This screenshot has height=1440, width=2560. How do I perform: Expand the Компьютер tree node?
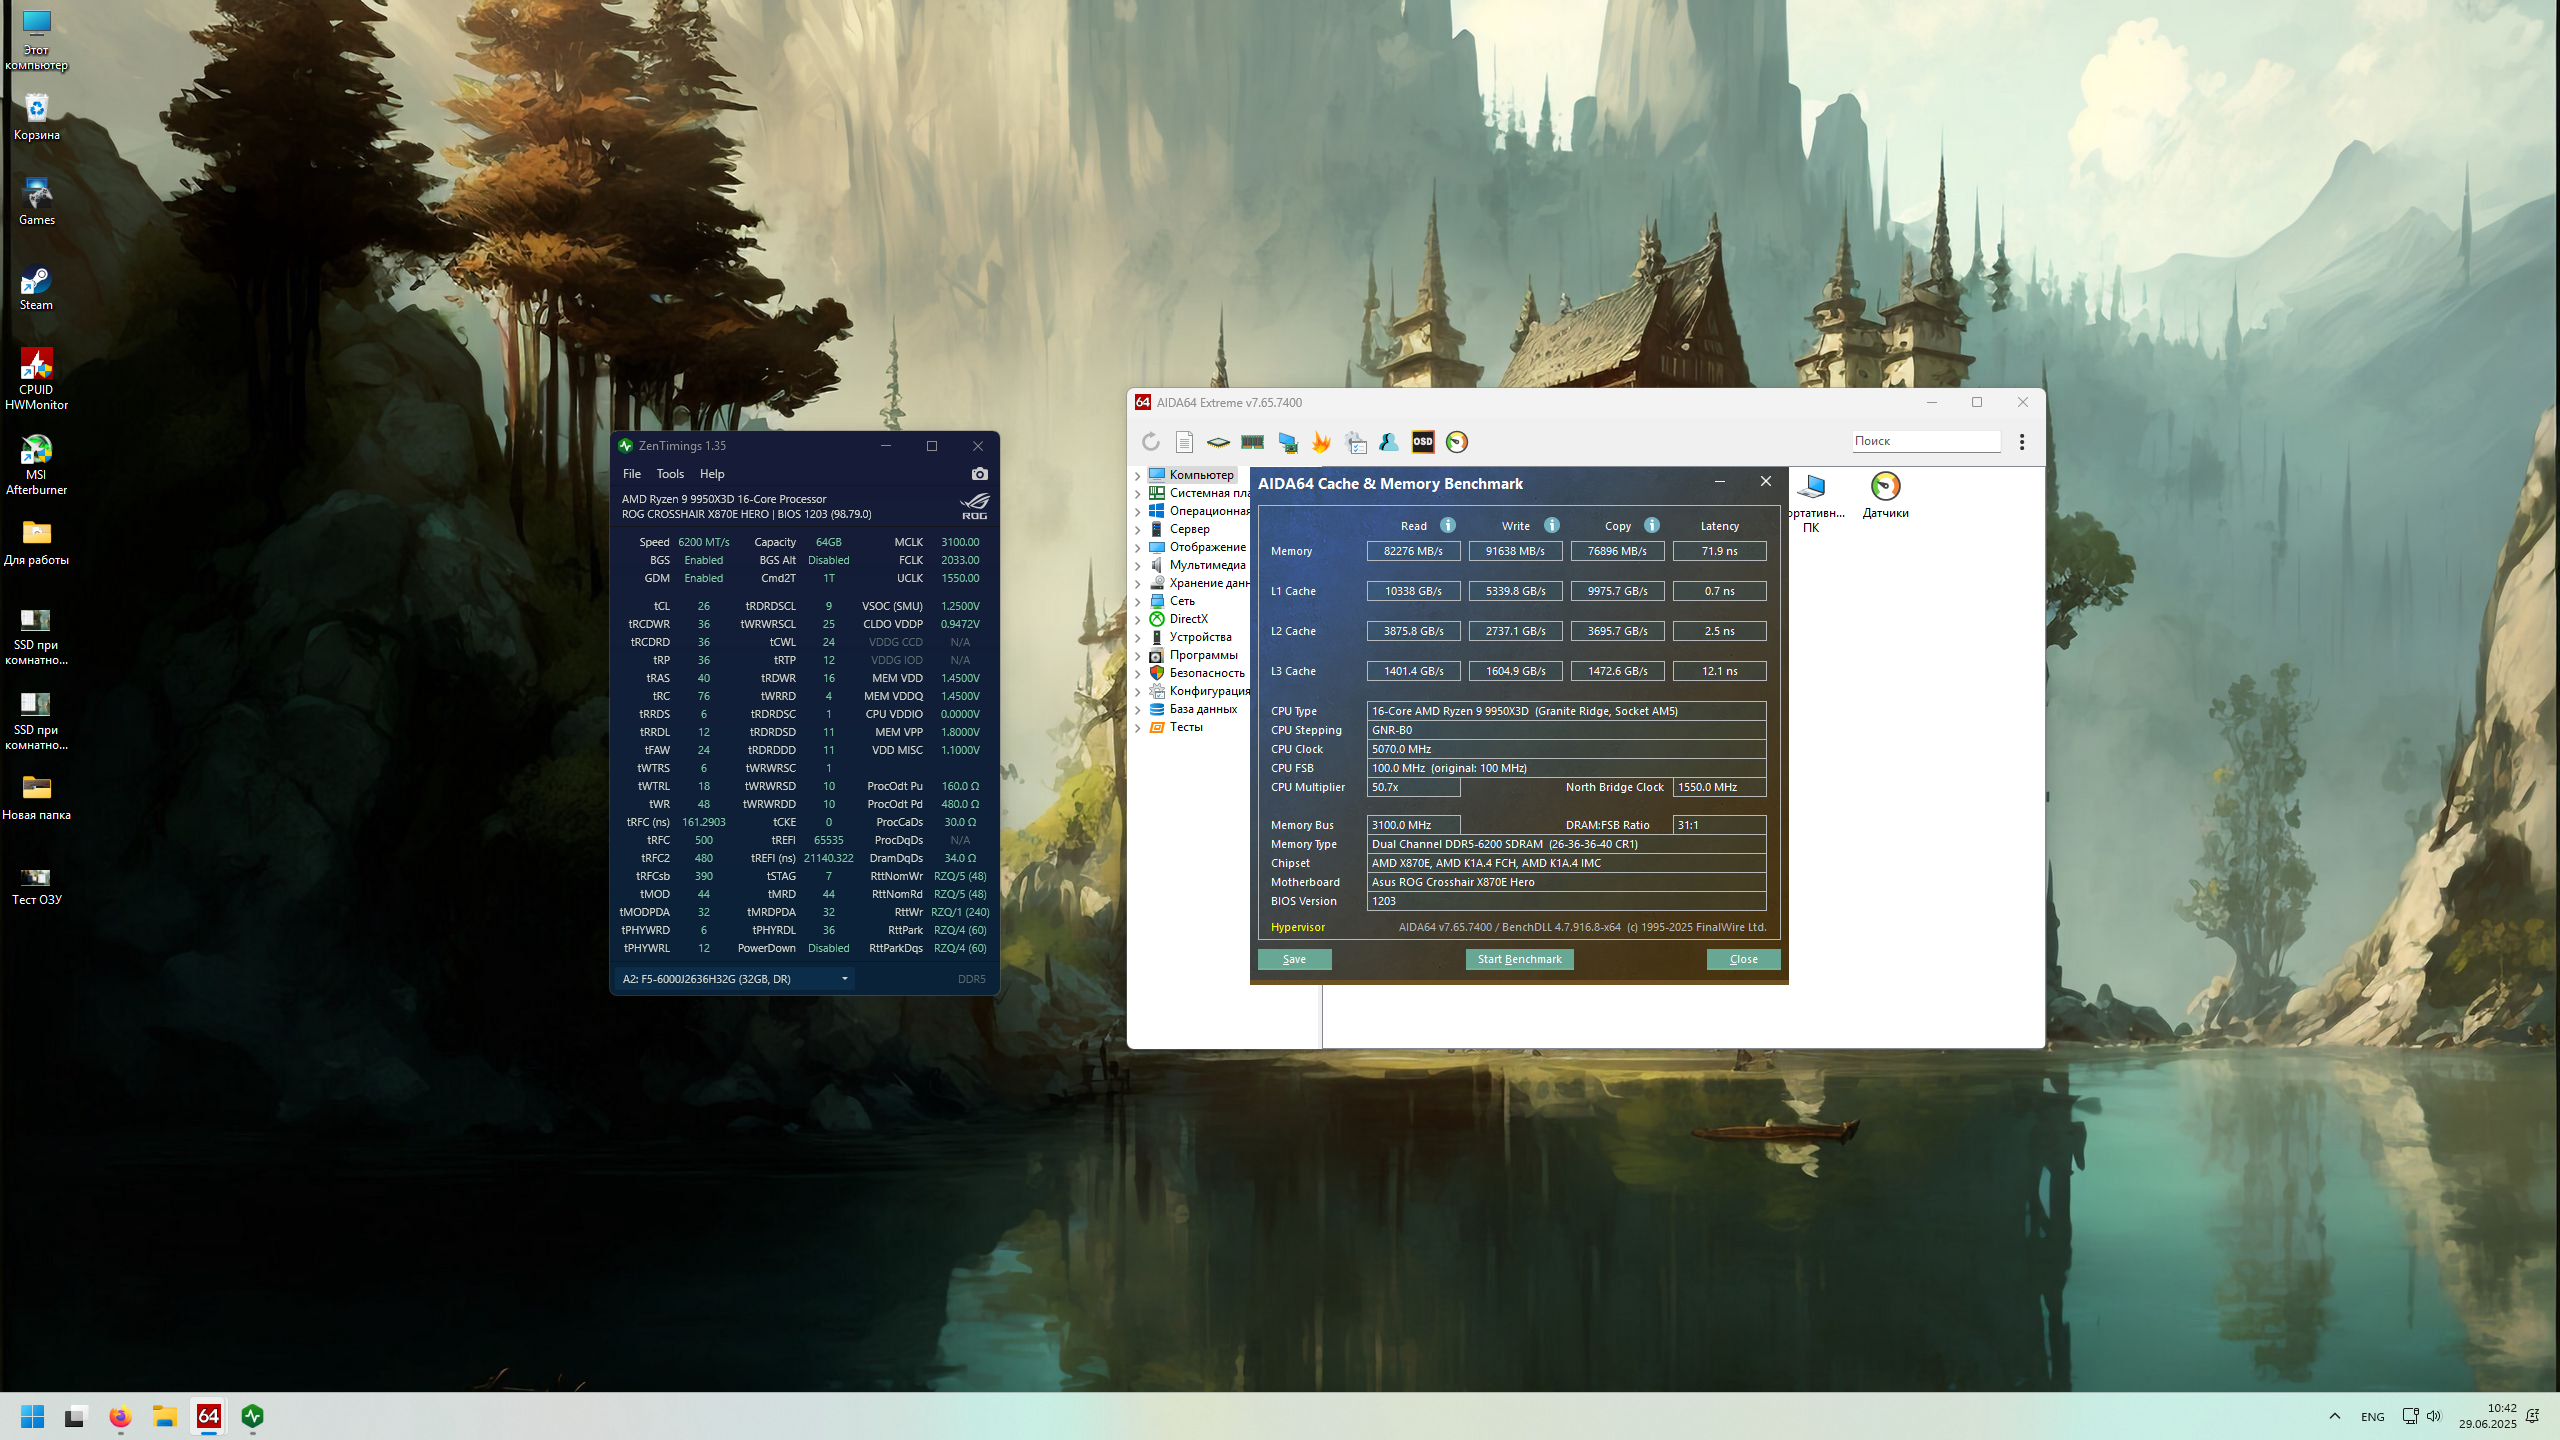point(1138,476)
